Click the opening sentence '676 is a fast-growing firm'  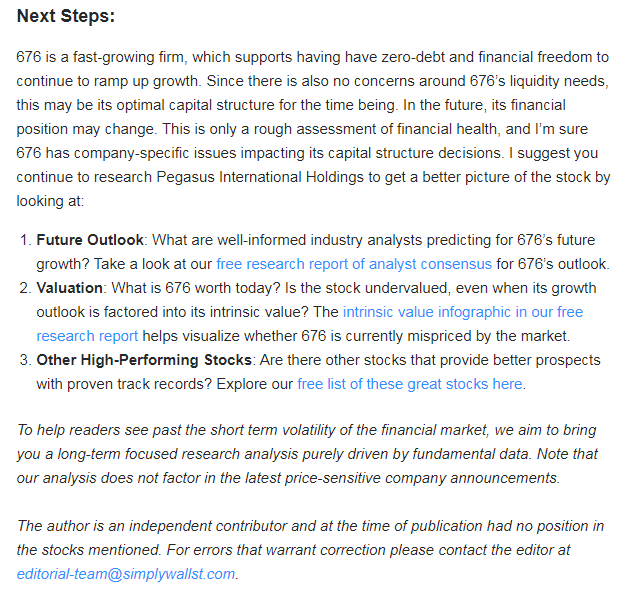coord(110,57)
